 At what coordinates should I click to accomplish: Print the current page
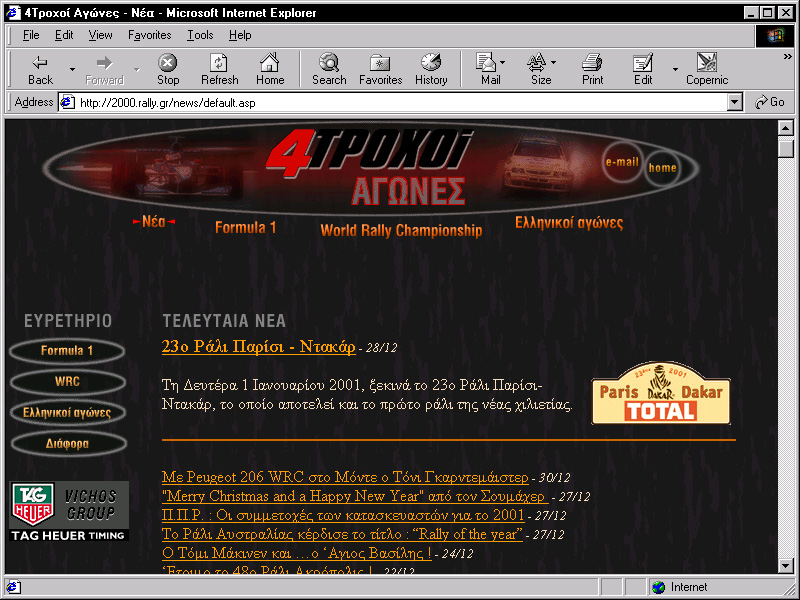coord(592,69)
